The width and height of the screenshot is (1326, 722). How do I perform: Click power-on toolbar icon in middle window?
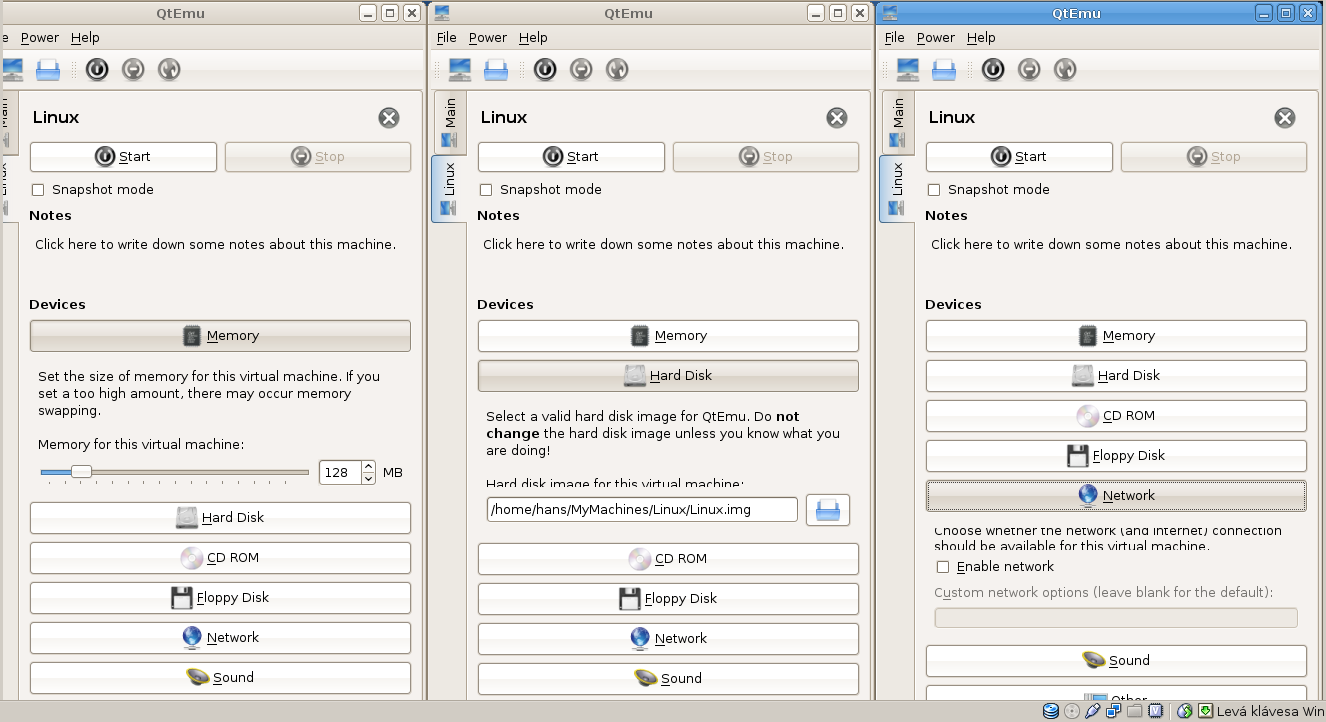545,69
